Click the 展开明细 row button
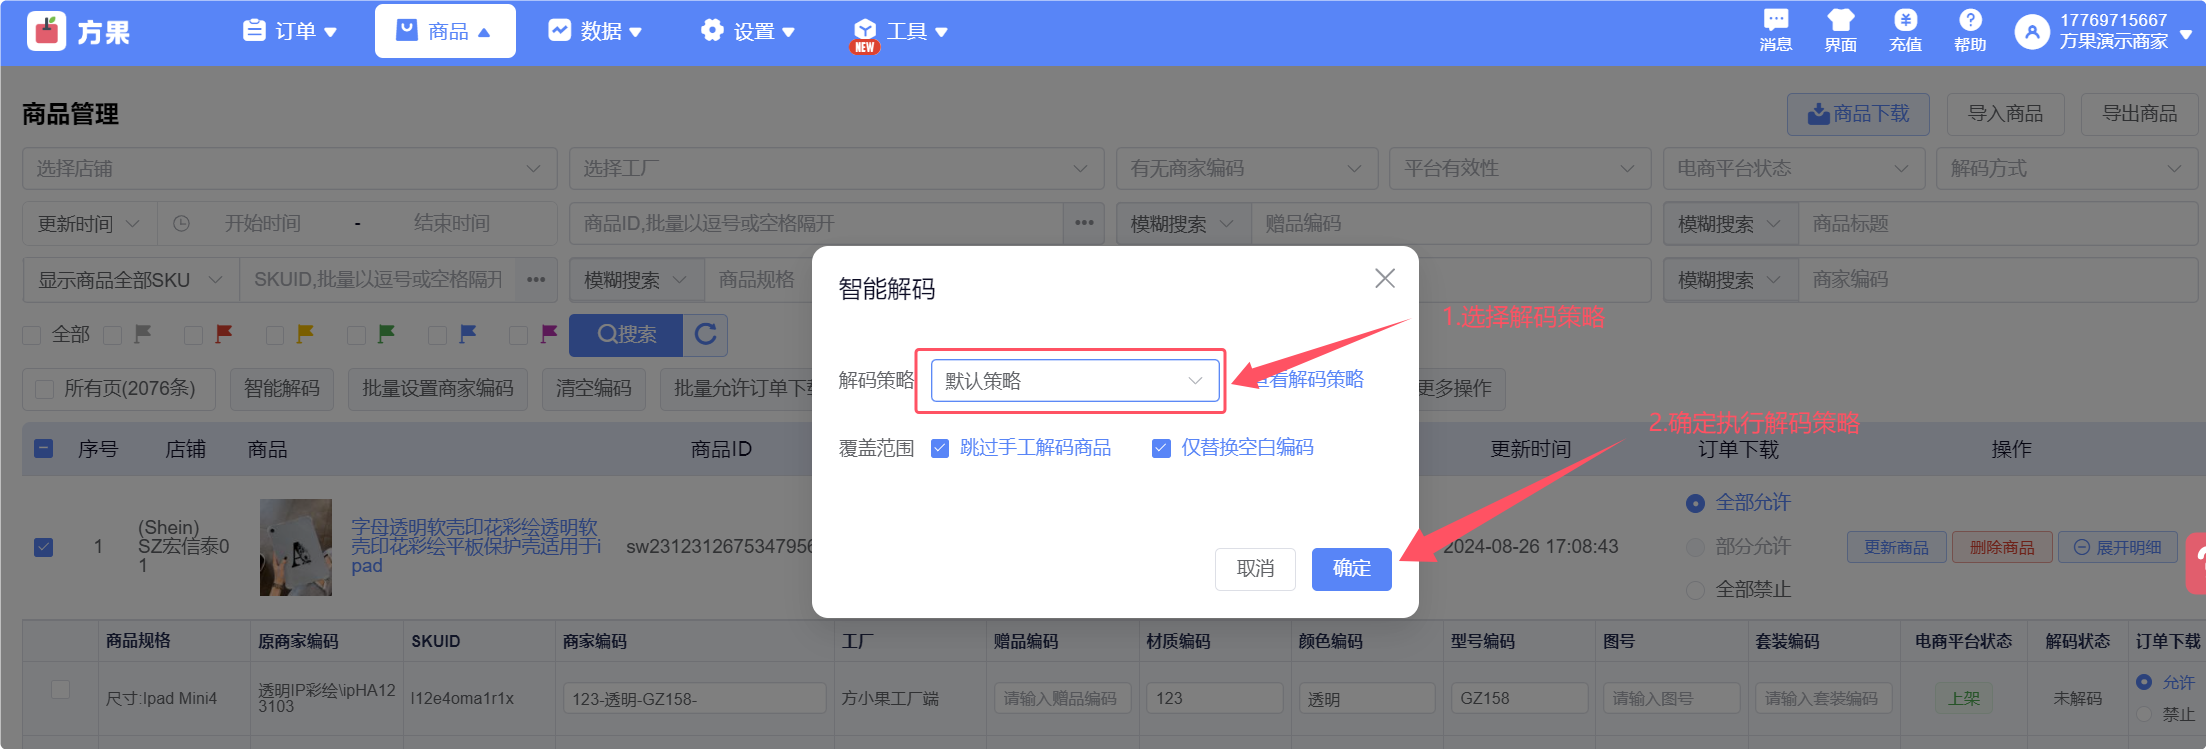 click(2118, 547)
